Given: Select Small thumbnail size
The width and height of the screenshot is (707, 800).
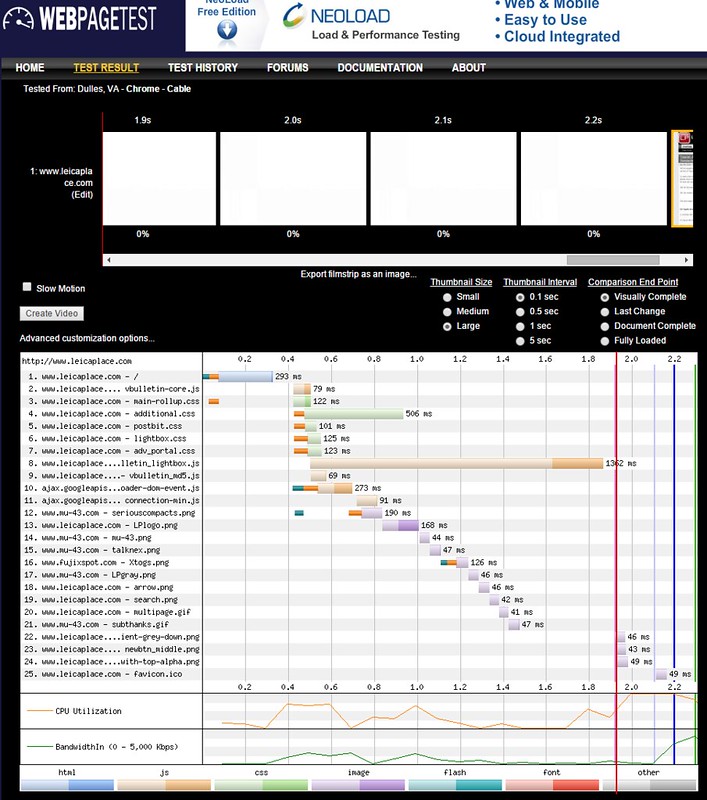Looking at the screenshot, I should coord(447,297).
